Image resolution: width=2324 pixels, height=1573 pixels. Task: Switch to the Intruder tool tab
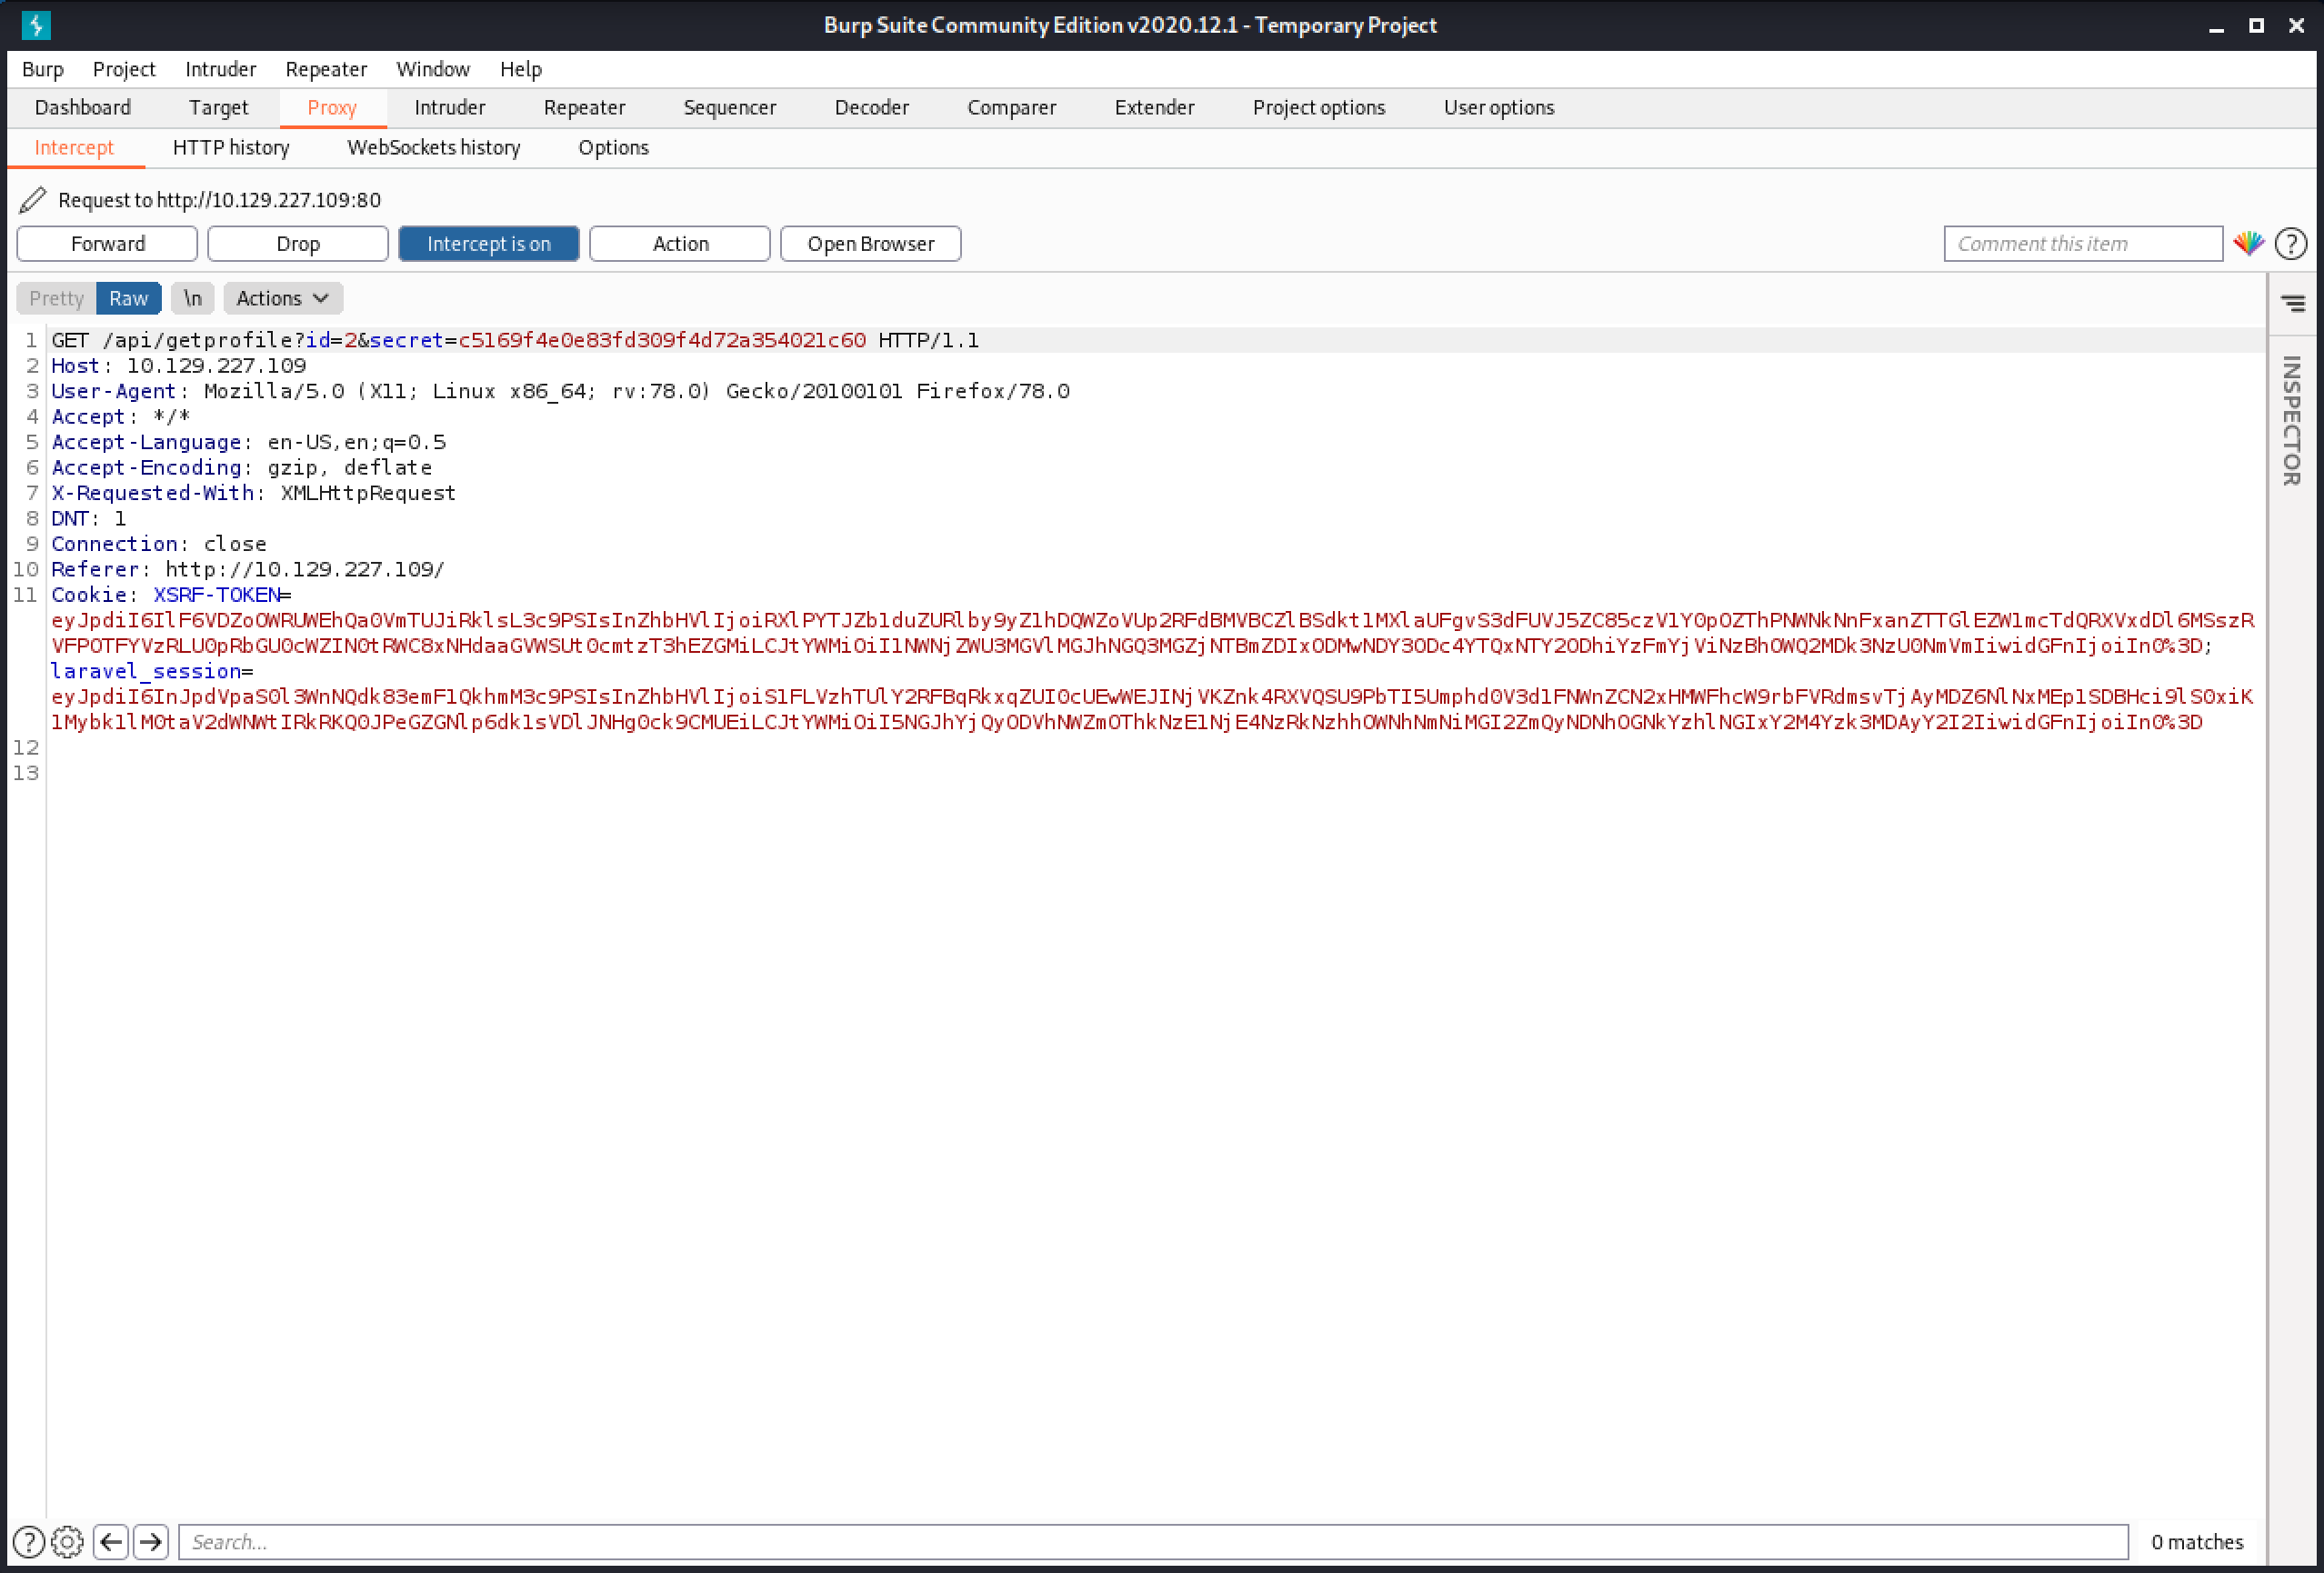pyautogui.click(x=450, y=107)
